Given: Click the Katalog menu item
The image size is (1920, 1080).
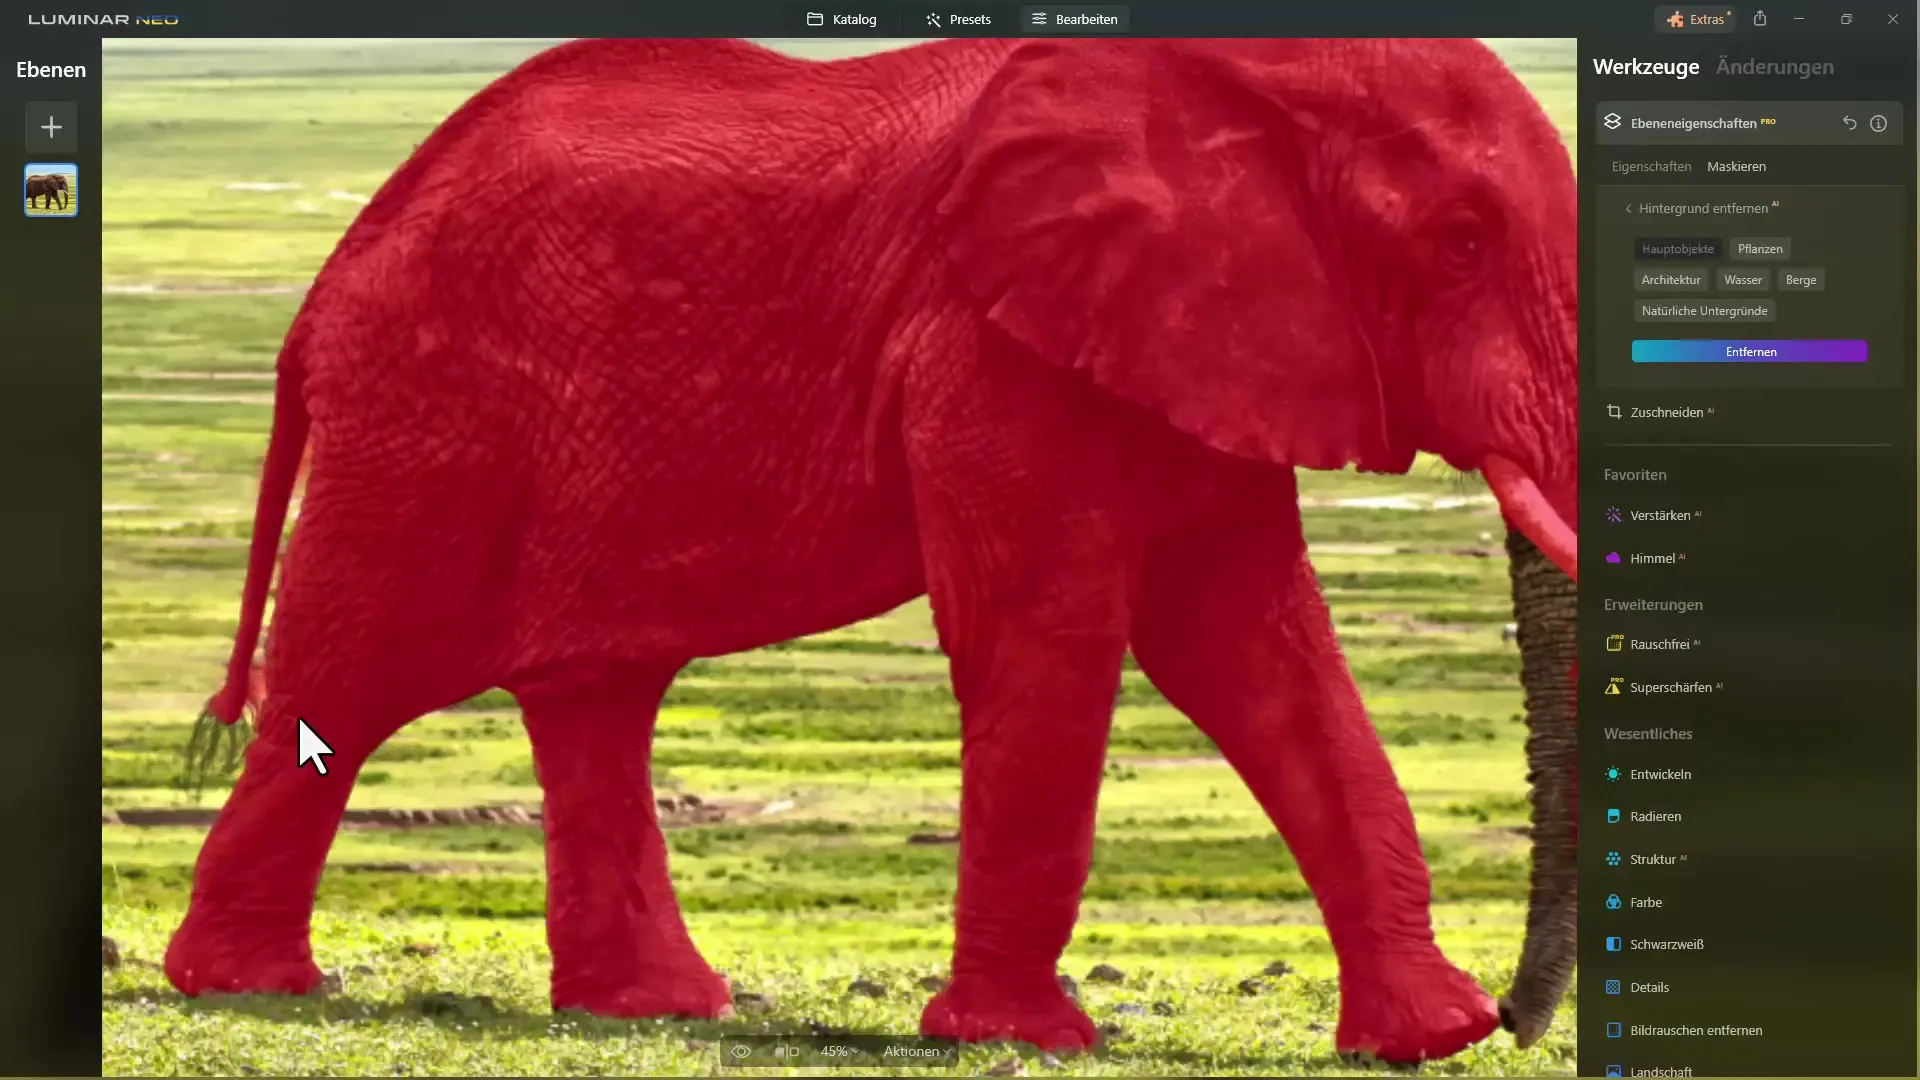Looking at the screenshot, I should [x=843, y=18].
